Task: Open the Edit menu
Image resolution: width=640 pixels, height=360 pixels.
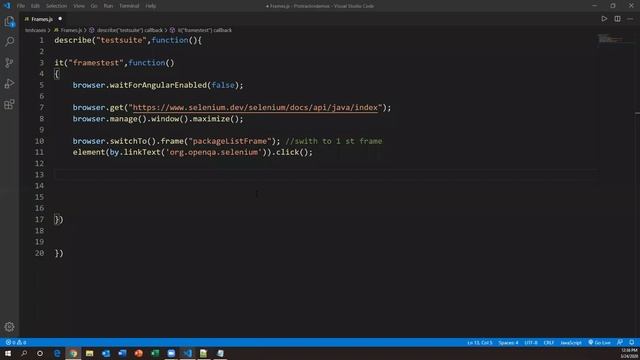Action: [35, 6]
